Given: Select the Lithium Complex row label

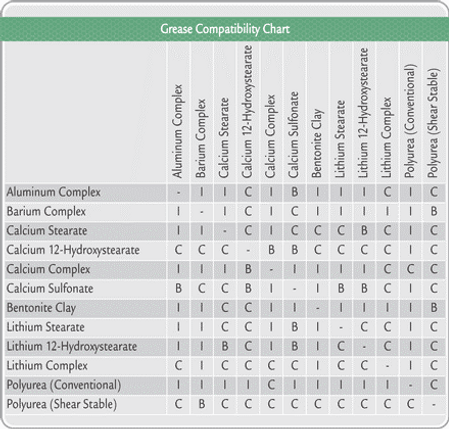Looking at the screenshot, I should click(47, 366).
